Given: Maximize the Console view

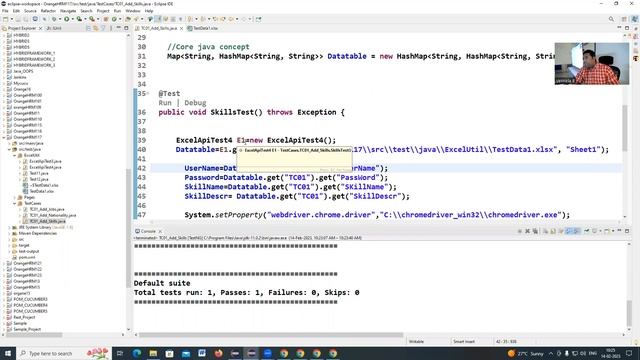Looking at the screenshot, I should (x=627, y=231).
